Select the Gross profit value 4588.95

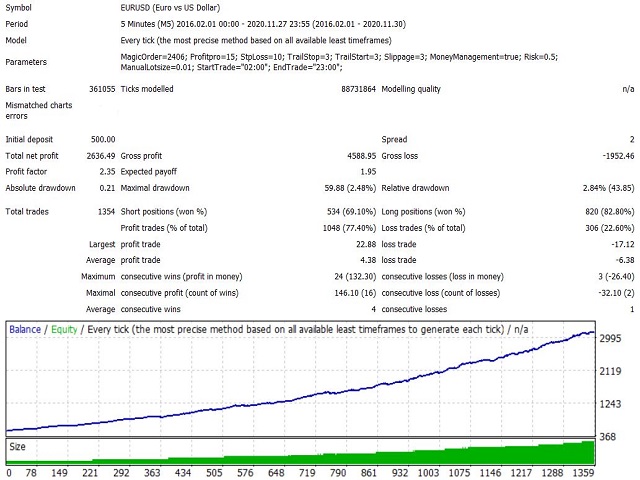pyautogui.click(x=362, y=156)
